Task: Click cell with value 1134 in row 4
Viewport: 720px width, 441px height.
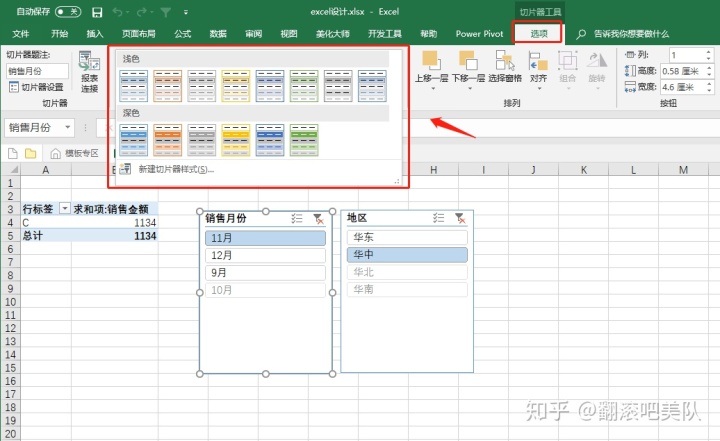Action: (115, 223)
